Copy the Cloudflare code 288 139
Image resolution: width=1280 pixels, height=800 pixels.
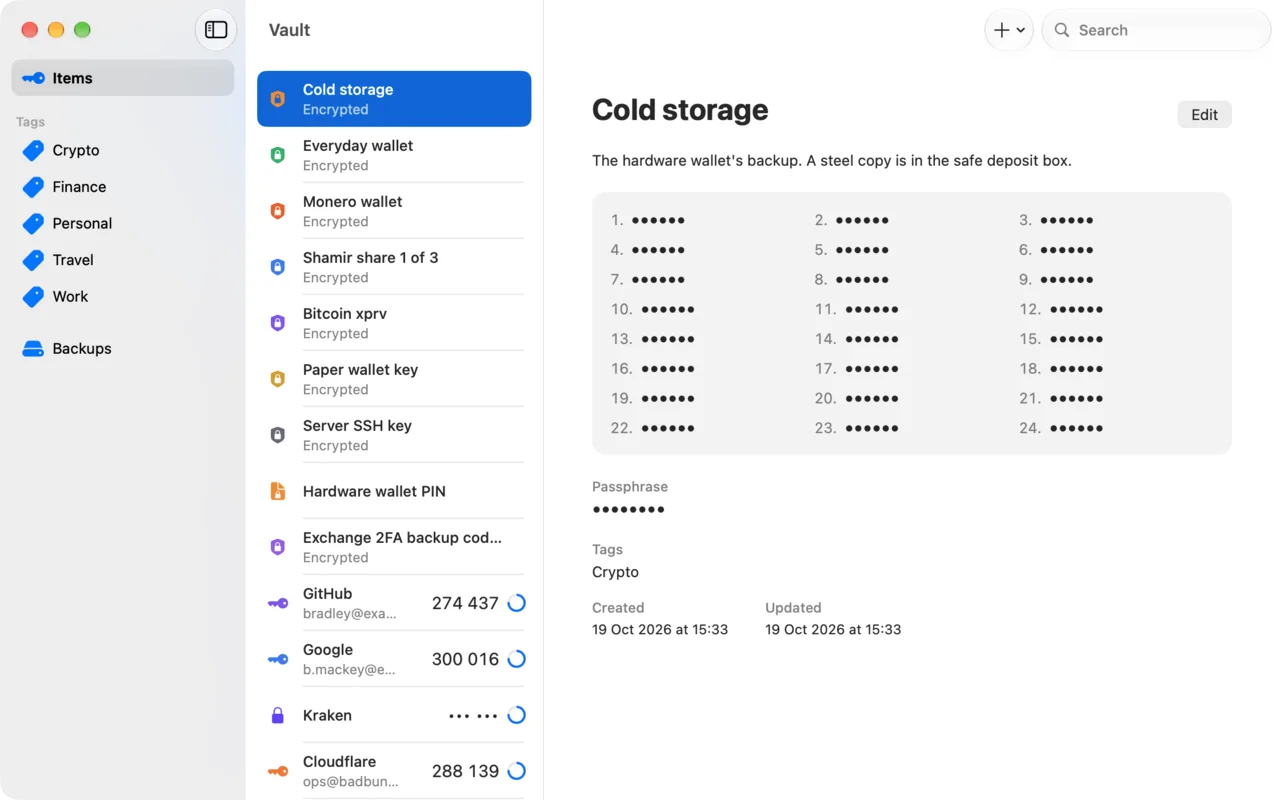tap(465, 771)
